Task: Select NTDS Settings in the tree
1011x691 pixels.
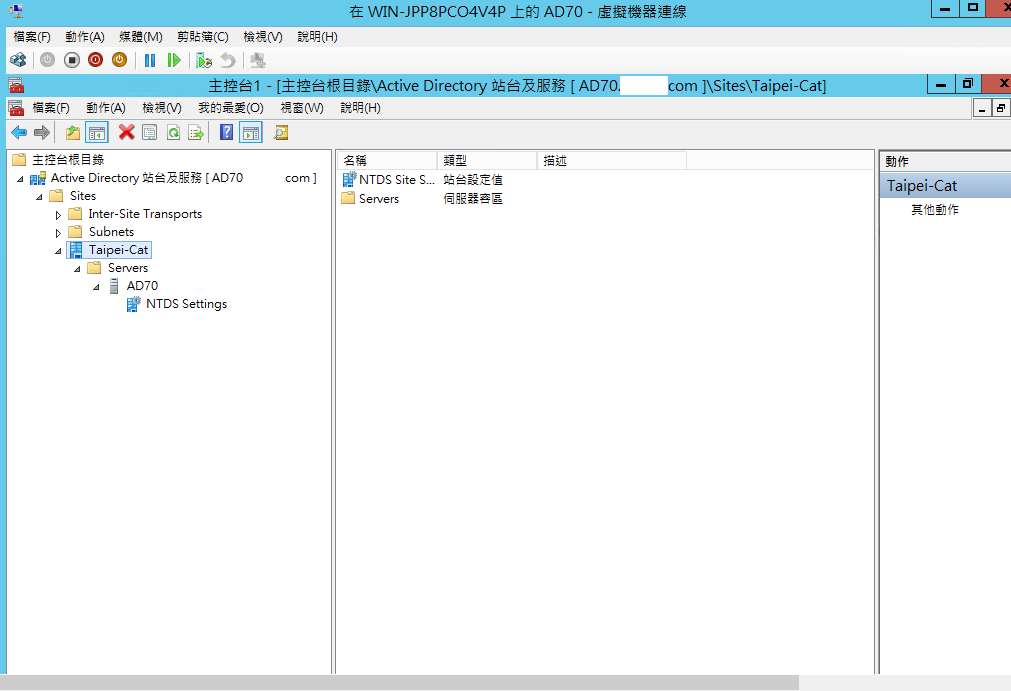Action: point(186,304)
